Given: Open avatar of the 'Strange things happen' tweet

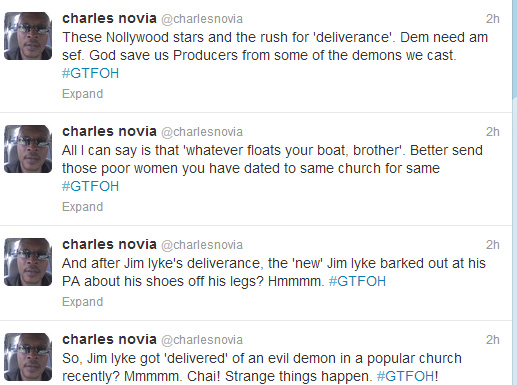Looking at the screenshot, I should tap(28, 357).
